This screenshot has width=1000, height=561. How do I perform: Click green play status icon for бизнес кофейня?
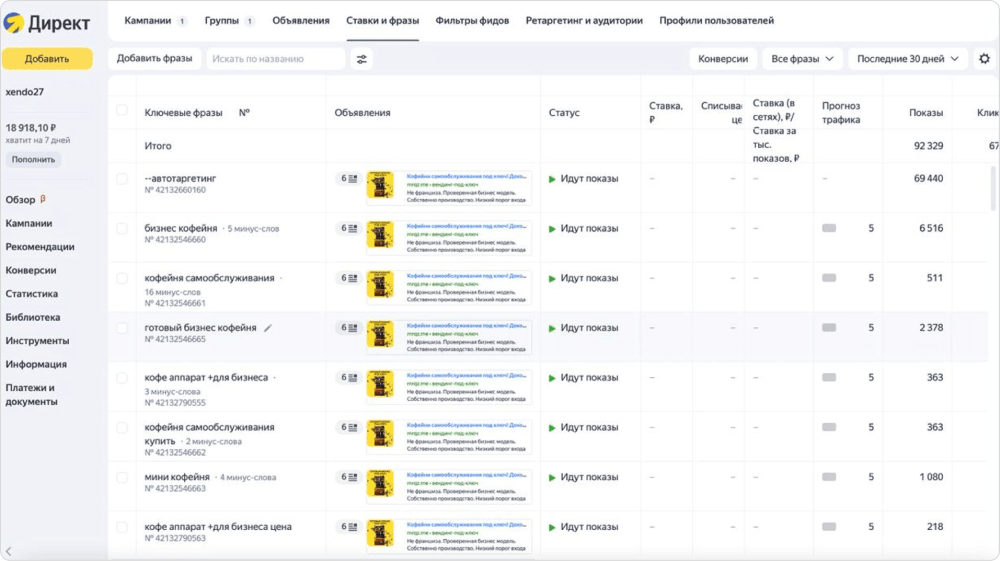pyautogui.click(x=552, y=229)
